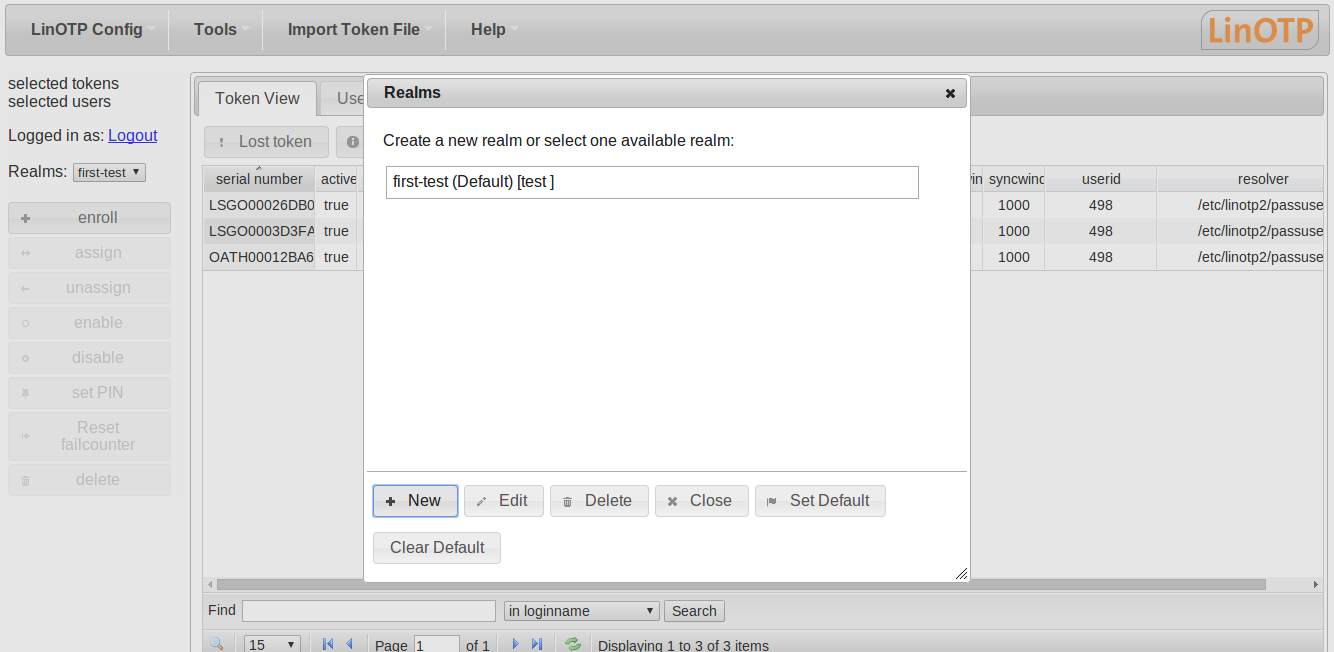Open the Realms first-test dropdown
Viewport: 1334px width, 652px height.
point(110,172)
